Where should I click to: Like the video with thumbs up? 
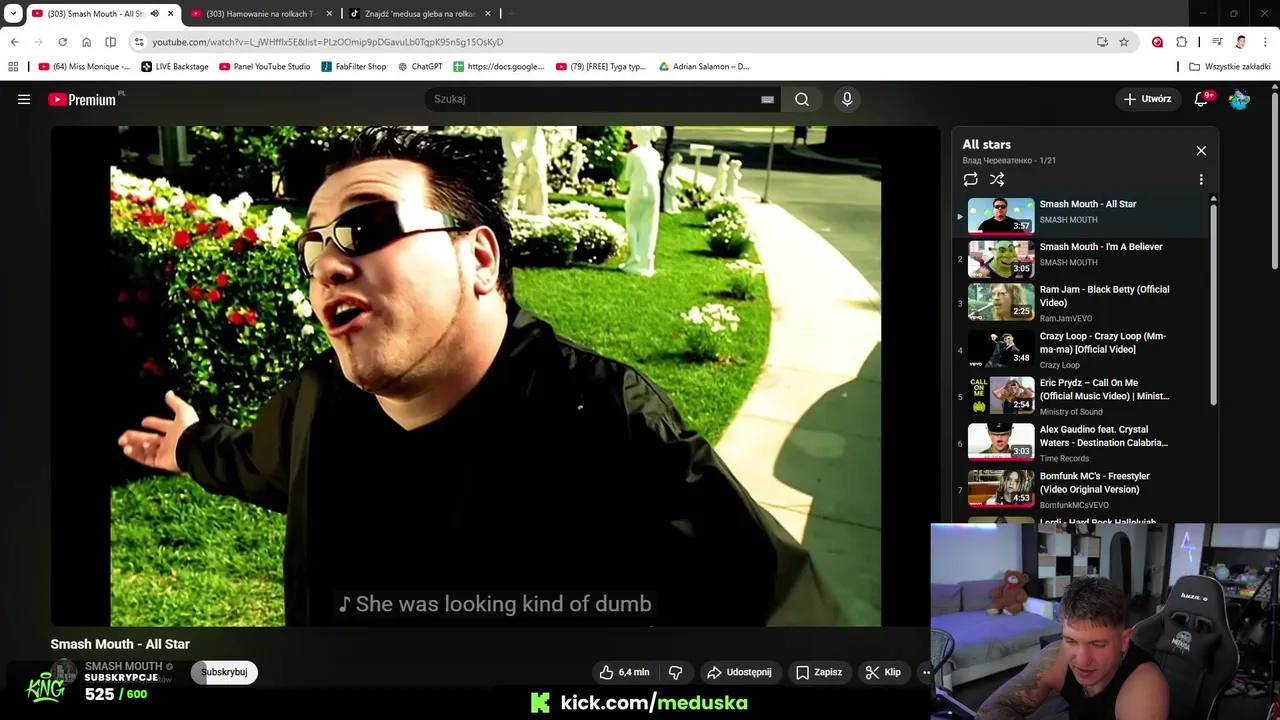pyautogui.click(x=625, y=672)
